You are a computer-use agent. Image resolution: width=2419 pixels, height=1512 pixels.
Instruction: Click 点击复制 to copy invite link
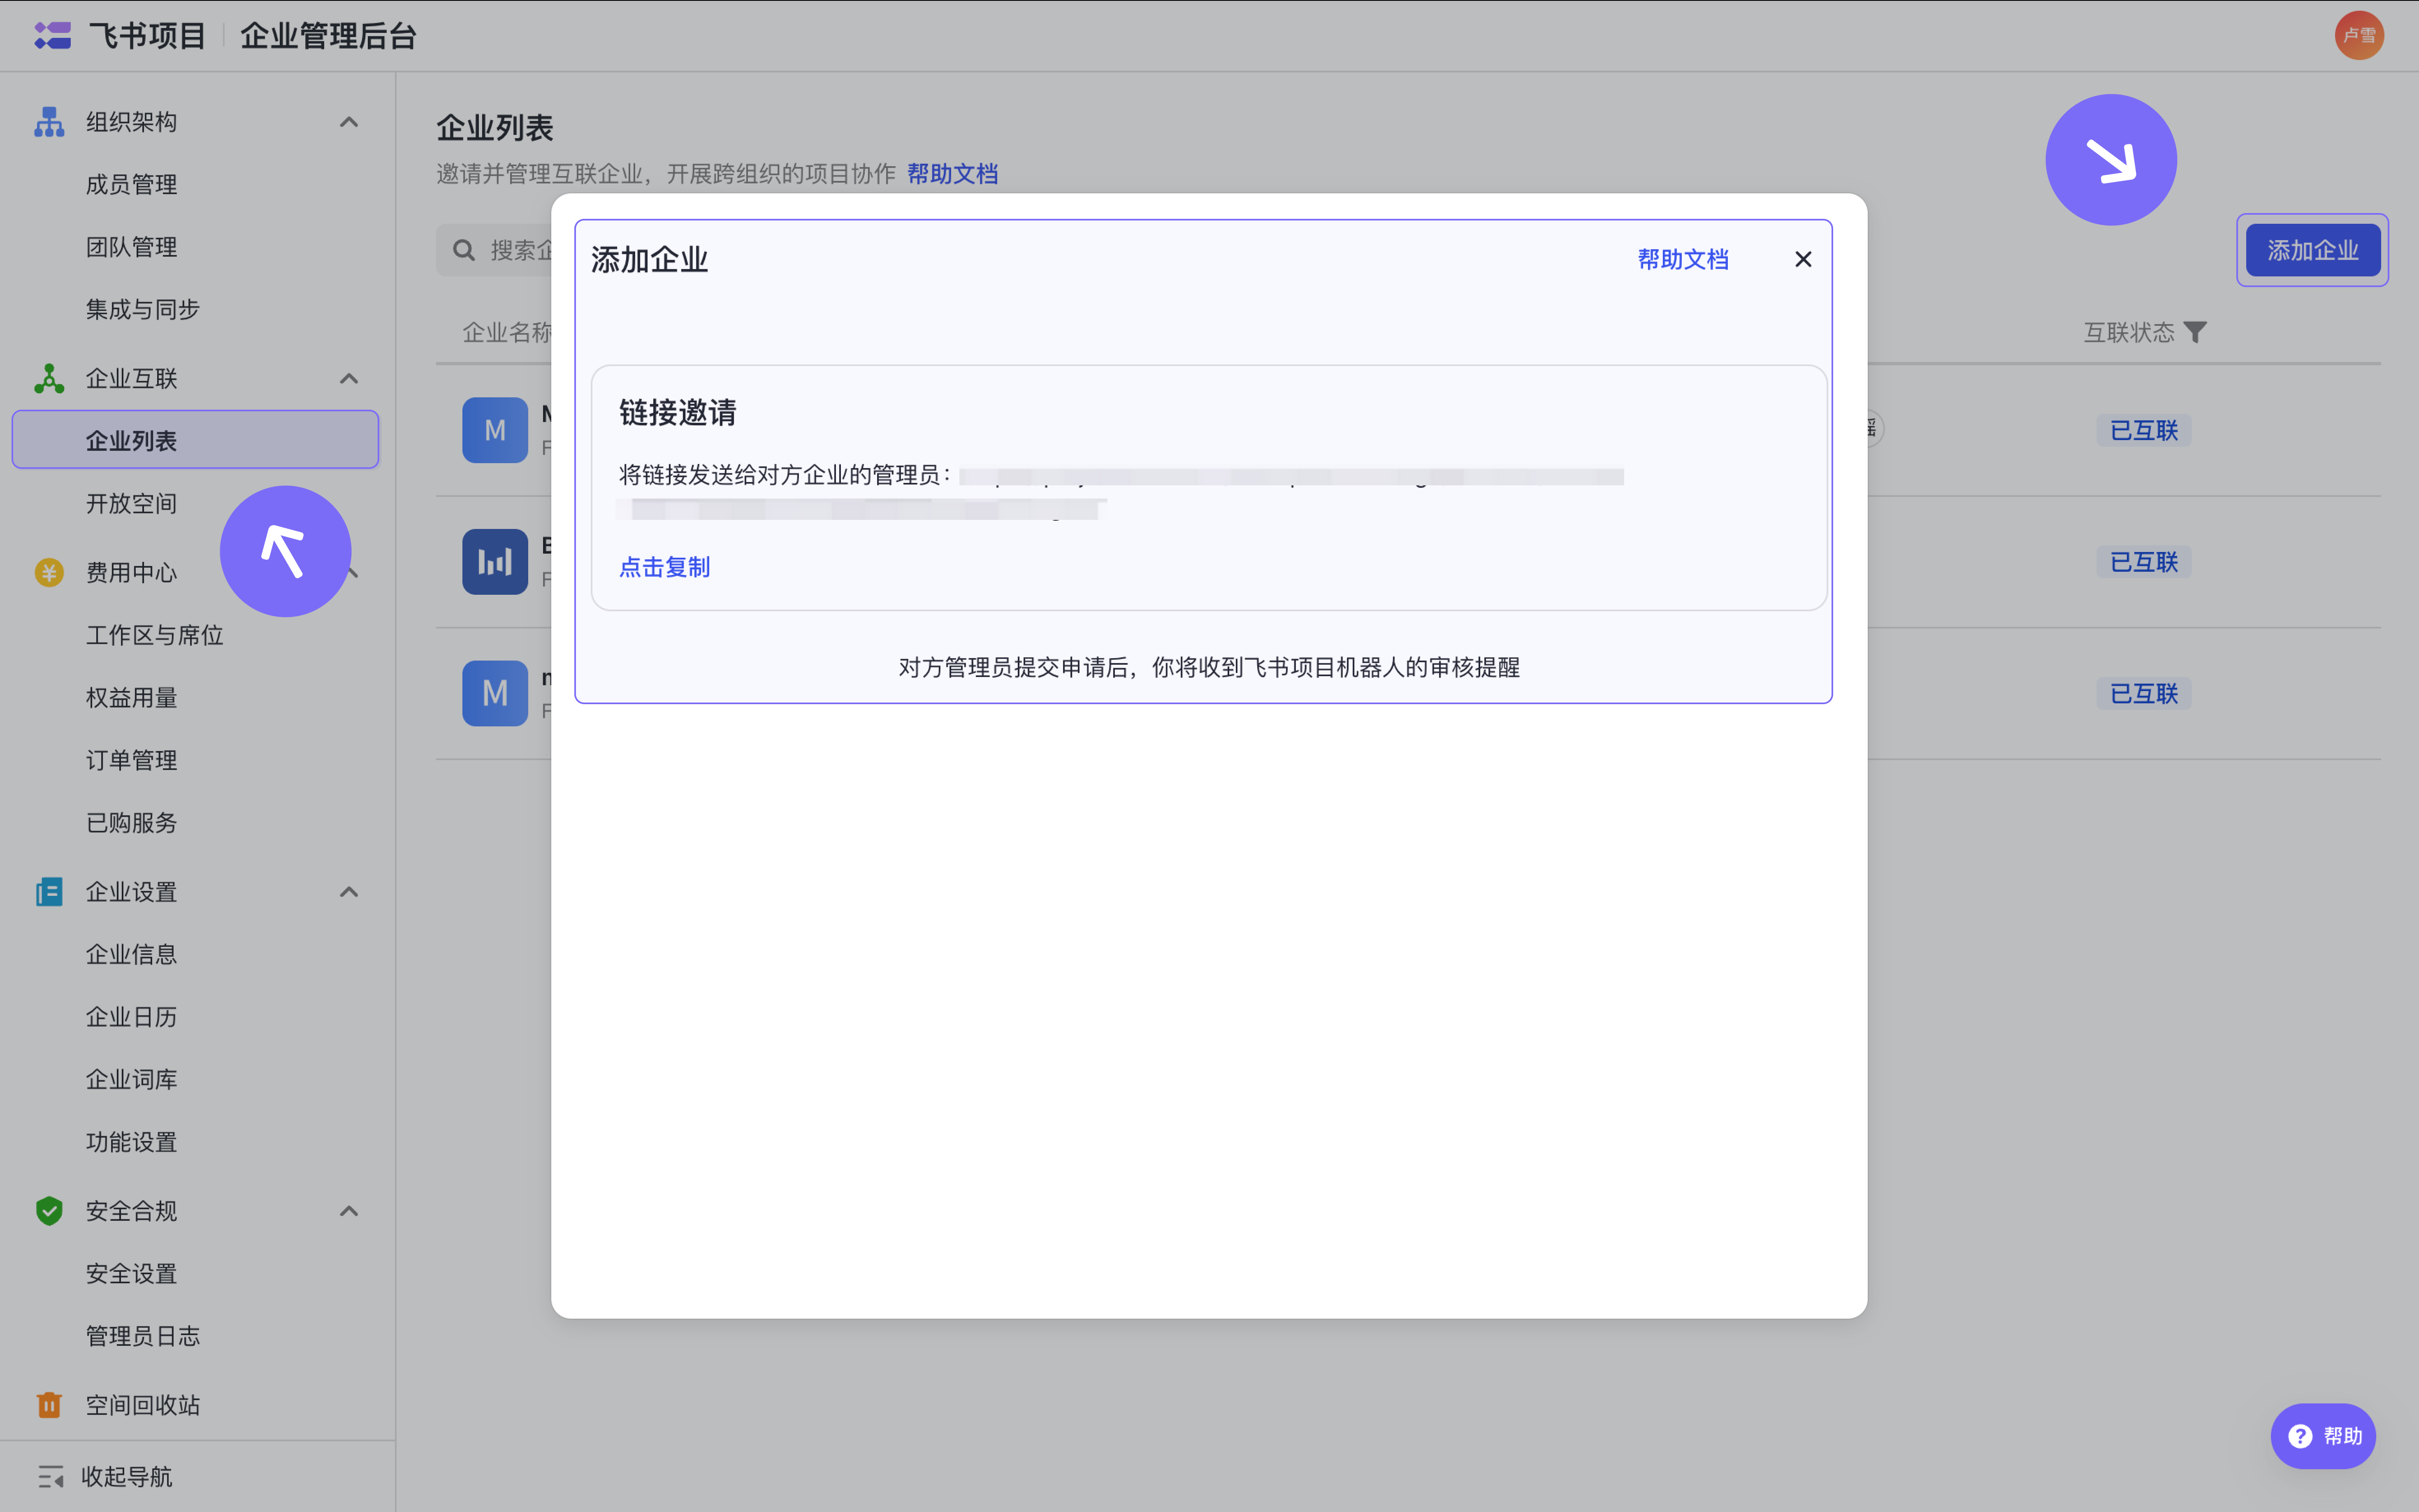pos(664,567)
